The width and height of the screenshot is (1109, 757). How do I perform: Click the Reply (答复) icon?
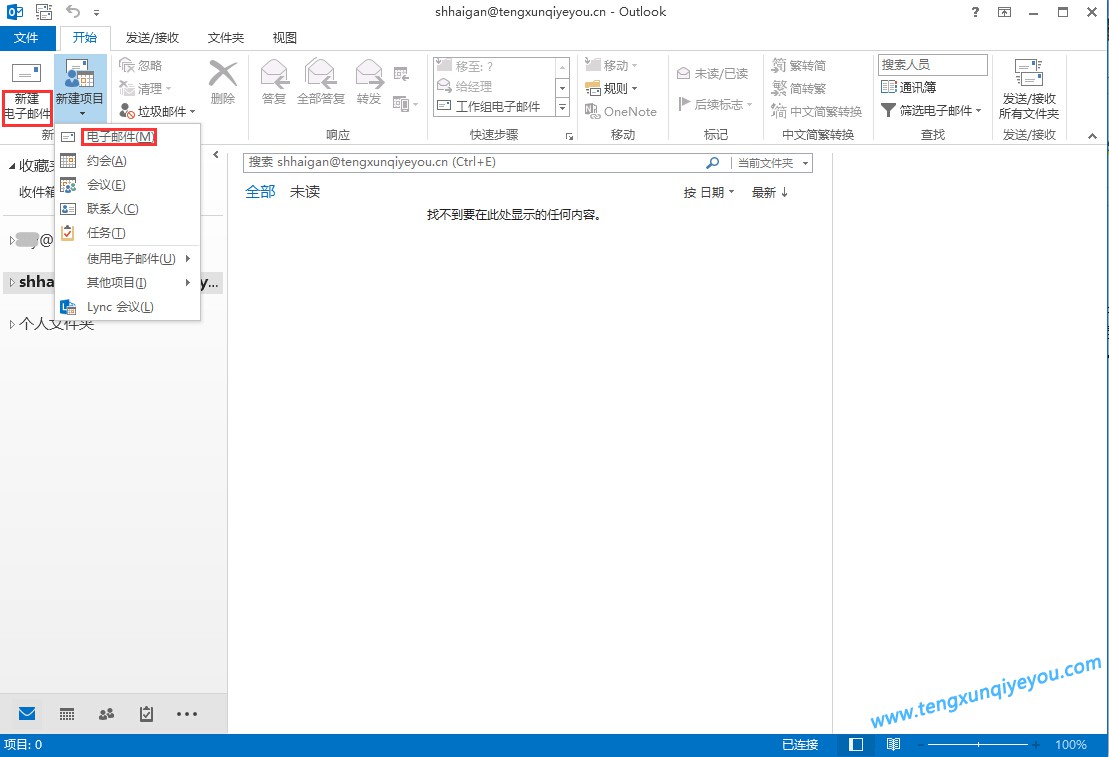tap(274, 73)
